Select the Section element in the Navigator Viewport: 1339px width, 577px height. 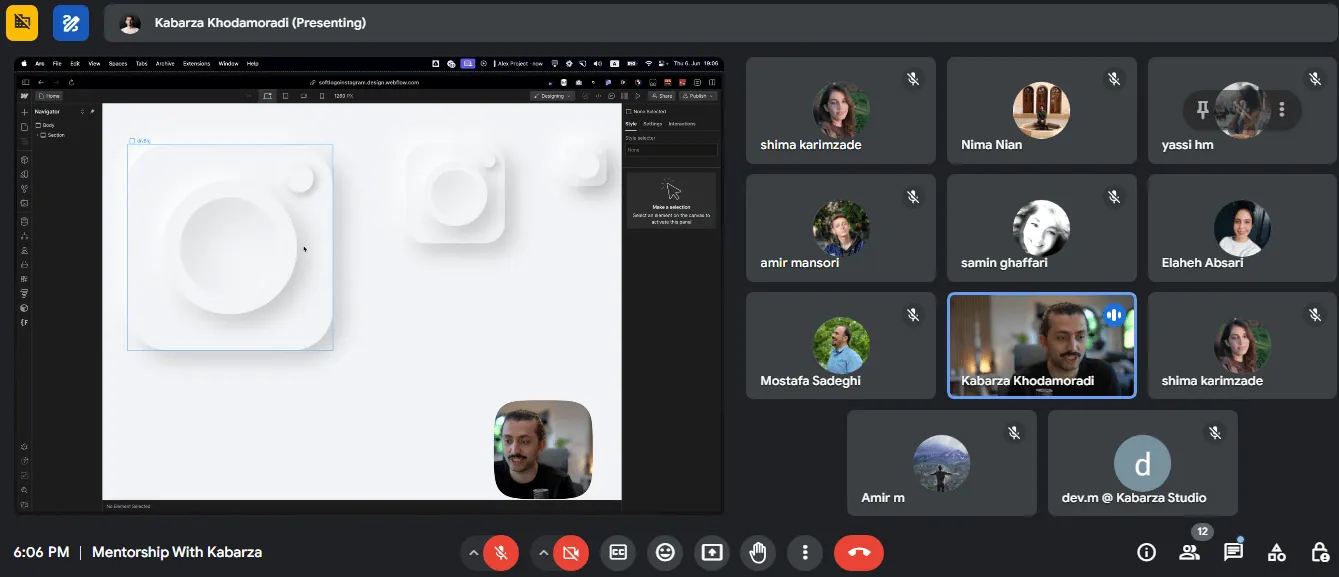[x=54, y=134]
